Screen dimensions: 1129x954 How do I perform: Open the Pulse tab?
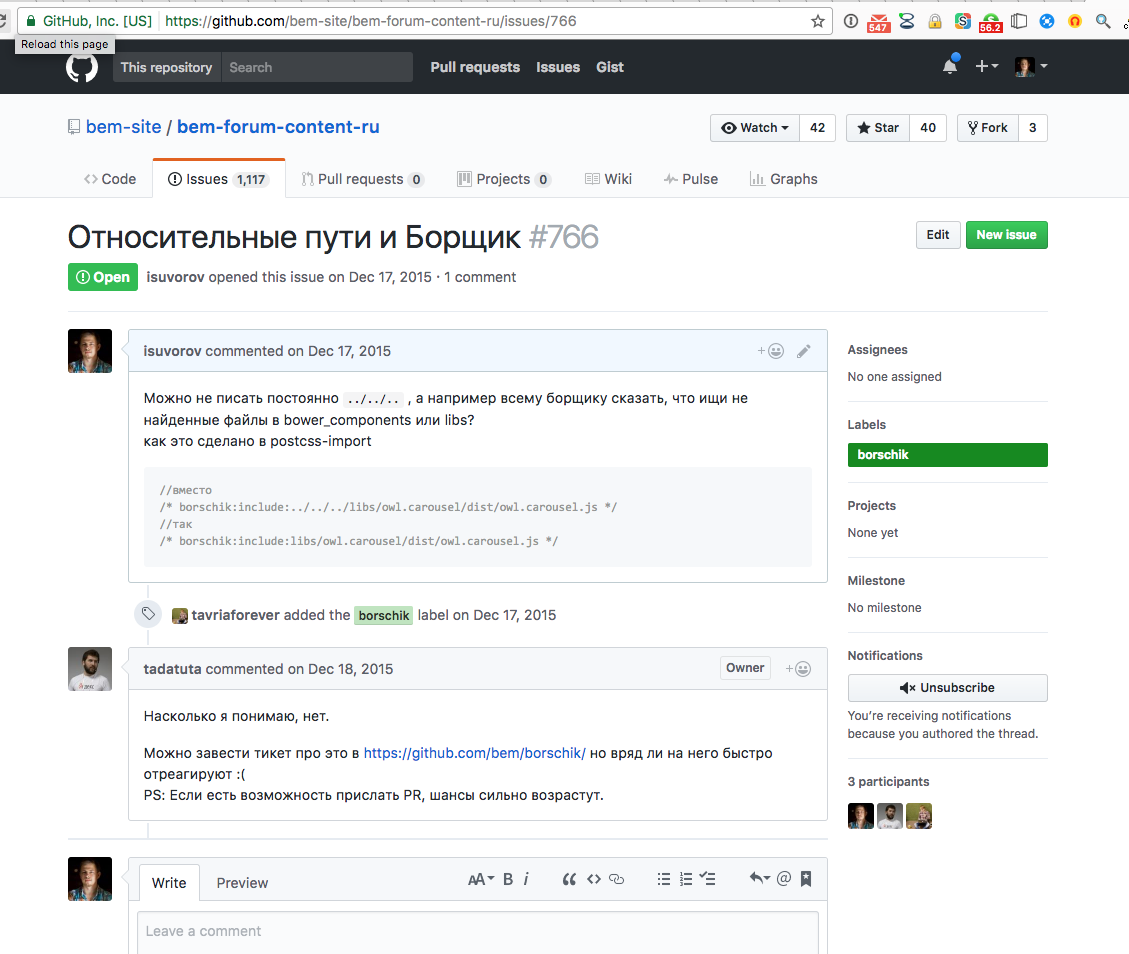(691, 179)
